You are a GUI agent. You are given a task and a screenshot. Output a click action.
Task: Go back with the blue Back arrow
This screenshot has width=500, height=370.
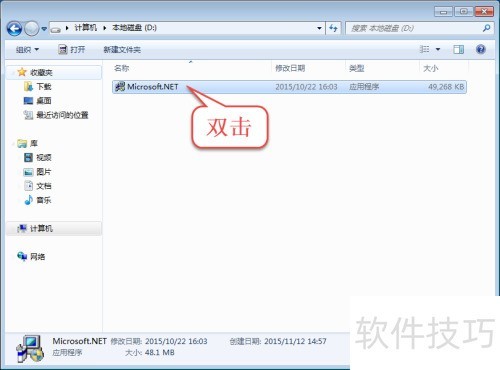[14, 29]
